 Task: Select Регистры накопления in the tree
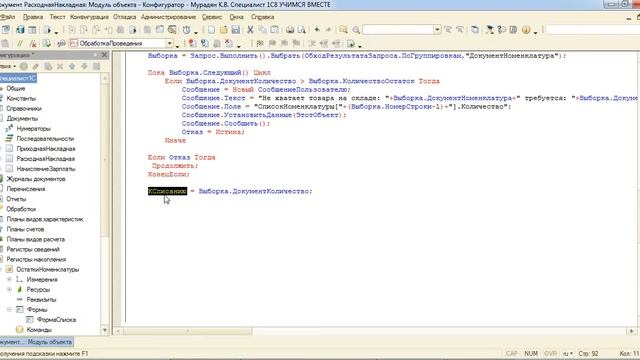[36, 259]
